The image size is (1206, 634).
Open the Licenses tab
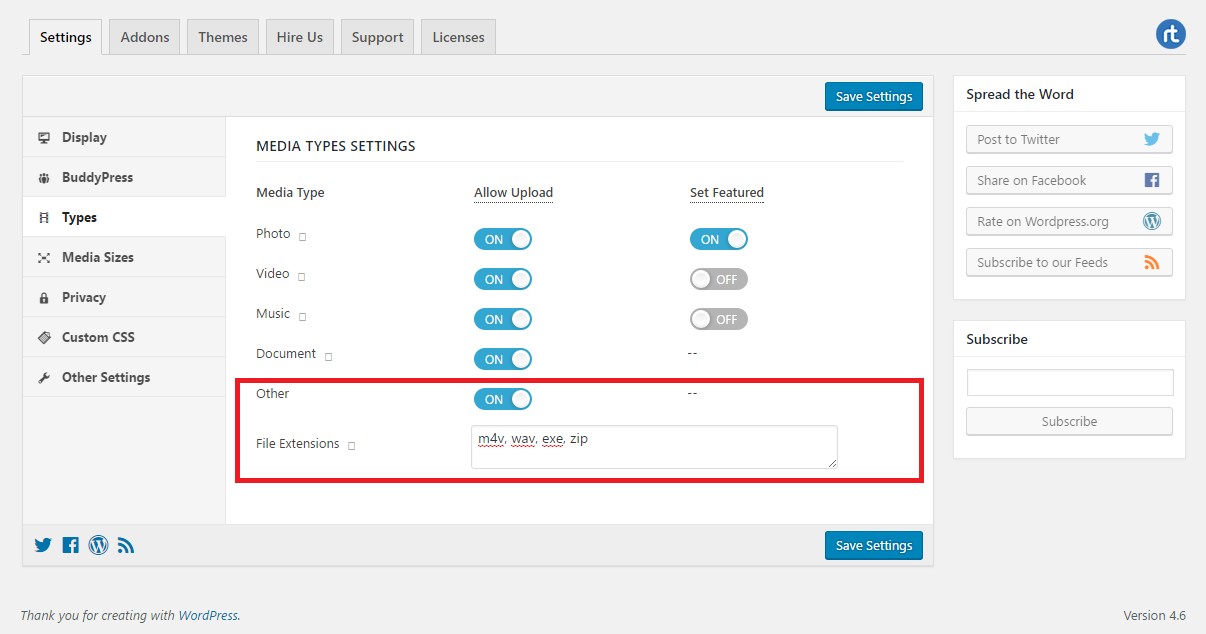(457, 36)
